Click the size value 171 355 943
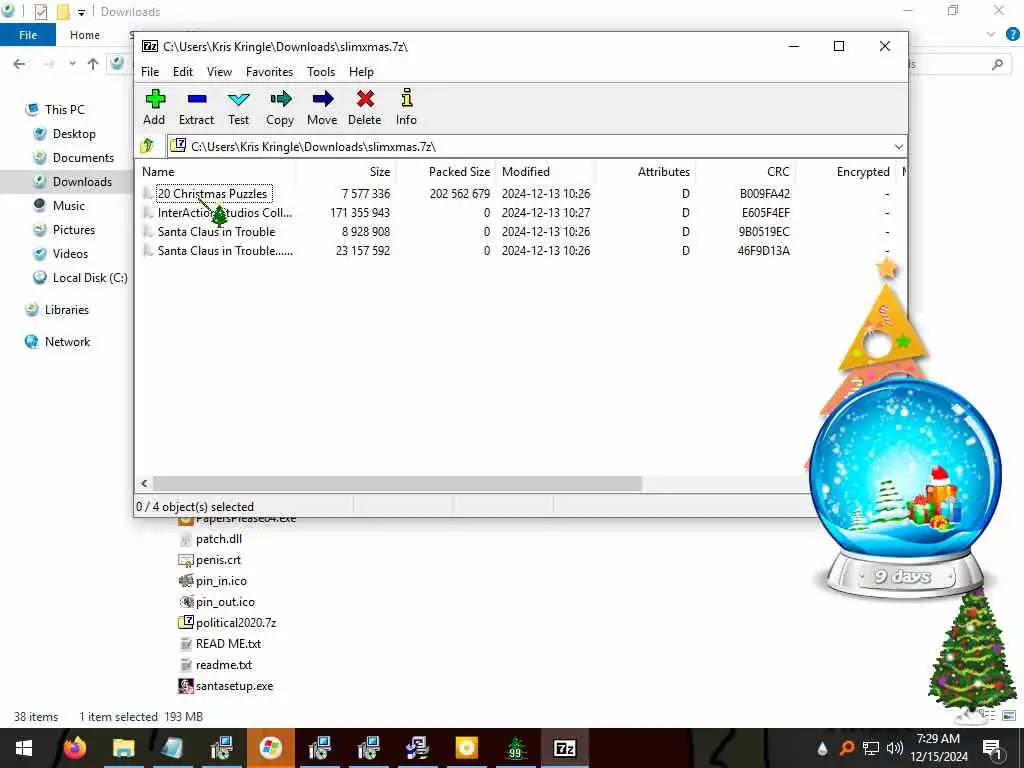The image size is (1024, 768). 360,213
